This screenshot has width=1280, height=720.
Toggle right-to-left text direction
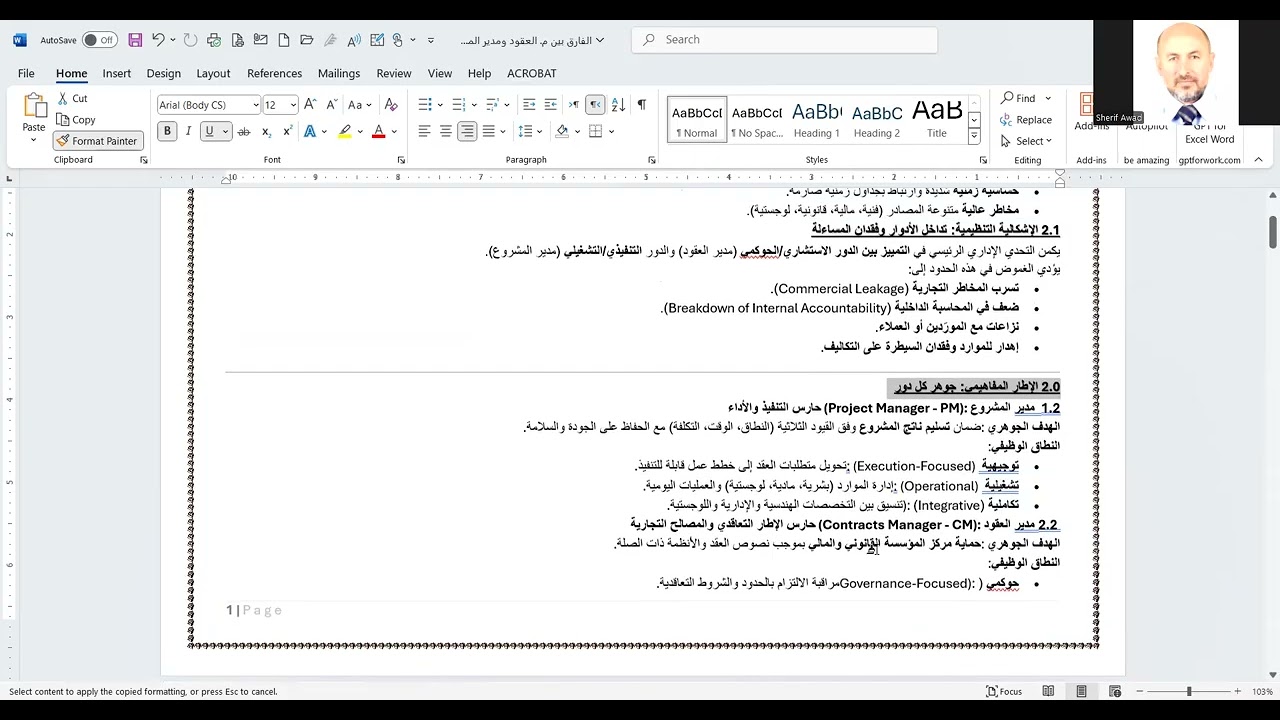point(595,105)
